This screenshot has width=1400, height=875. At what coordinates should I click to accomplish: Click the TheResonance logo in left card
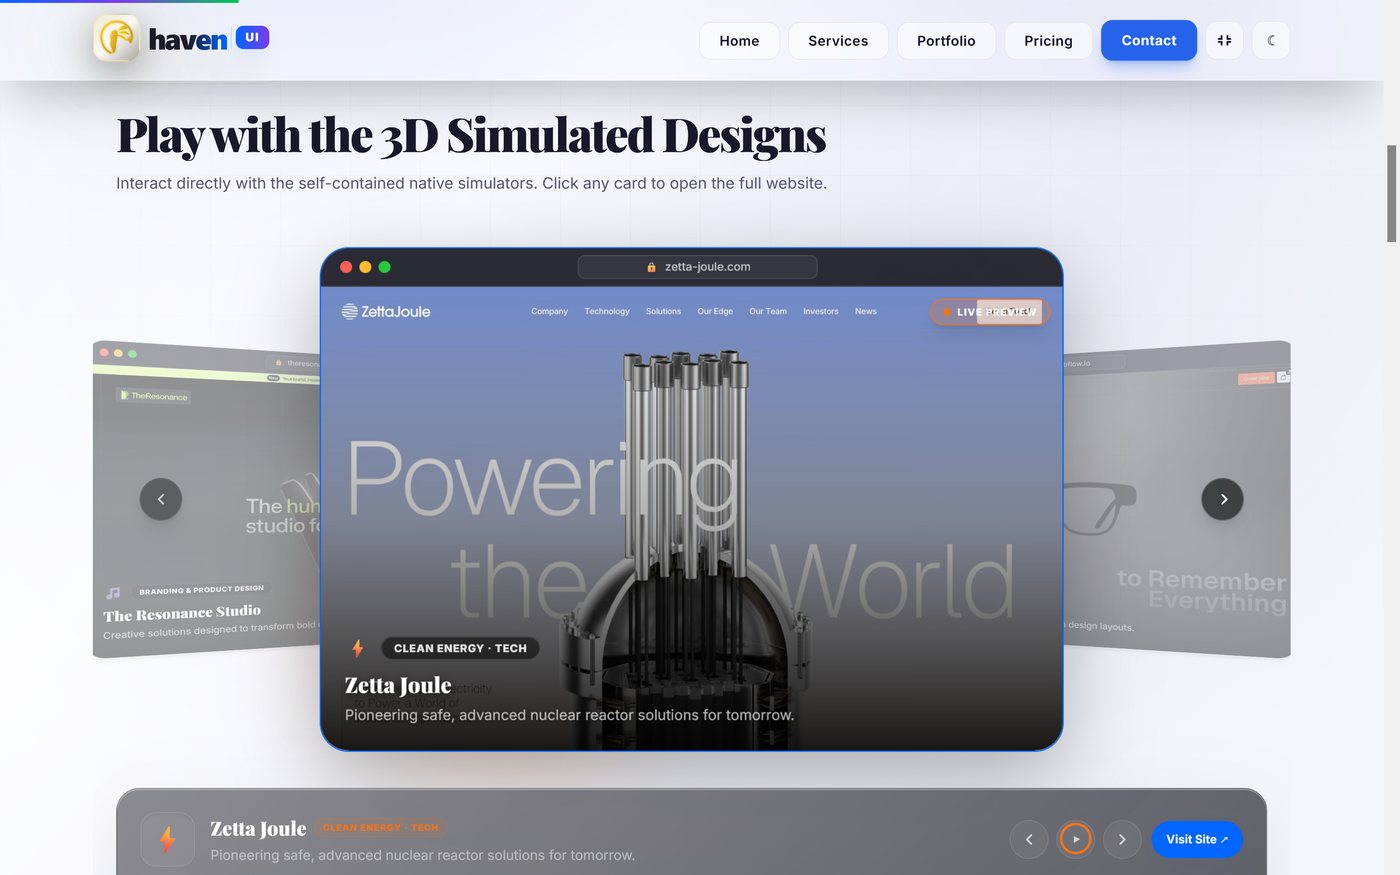click(153, 396)
